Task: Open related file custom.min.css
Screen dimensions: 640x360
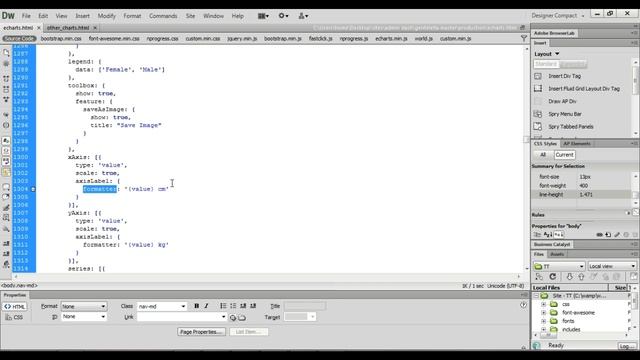Action: coord(203,38)
